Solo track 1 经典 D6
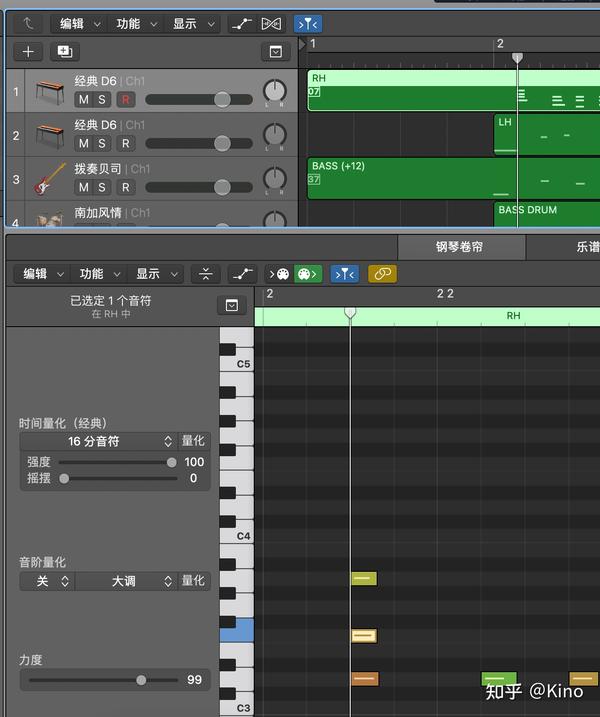The height and width of the screenshot is (717, 600). coord(102,100)
